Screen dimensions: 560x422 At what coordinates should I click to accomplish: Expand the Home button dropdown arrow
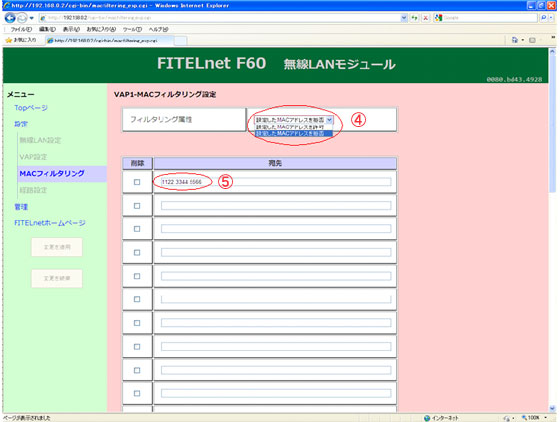click(522, 40)
